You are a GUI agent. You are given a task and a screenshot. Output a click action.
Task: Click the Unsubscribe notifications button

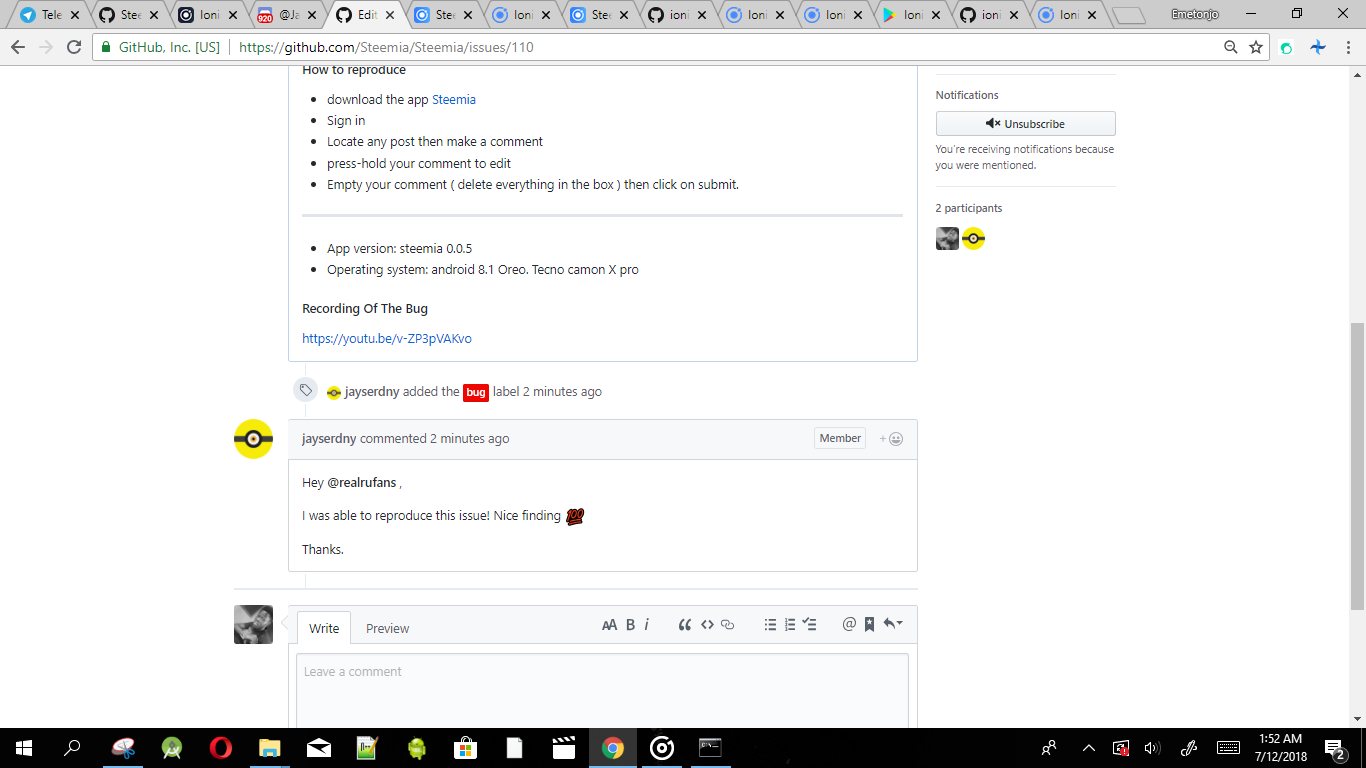[1025, 124]
